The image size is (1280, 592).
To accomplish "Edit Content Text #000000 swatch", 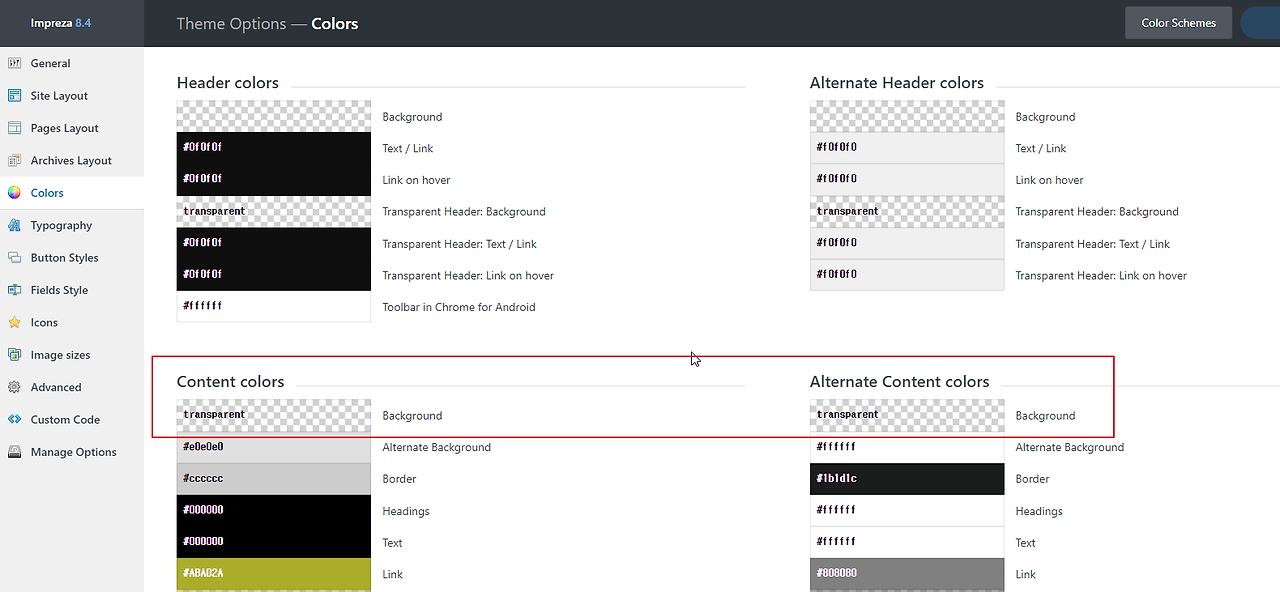I will pos(274,542).
